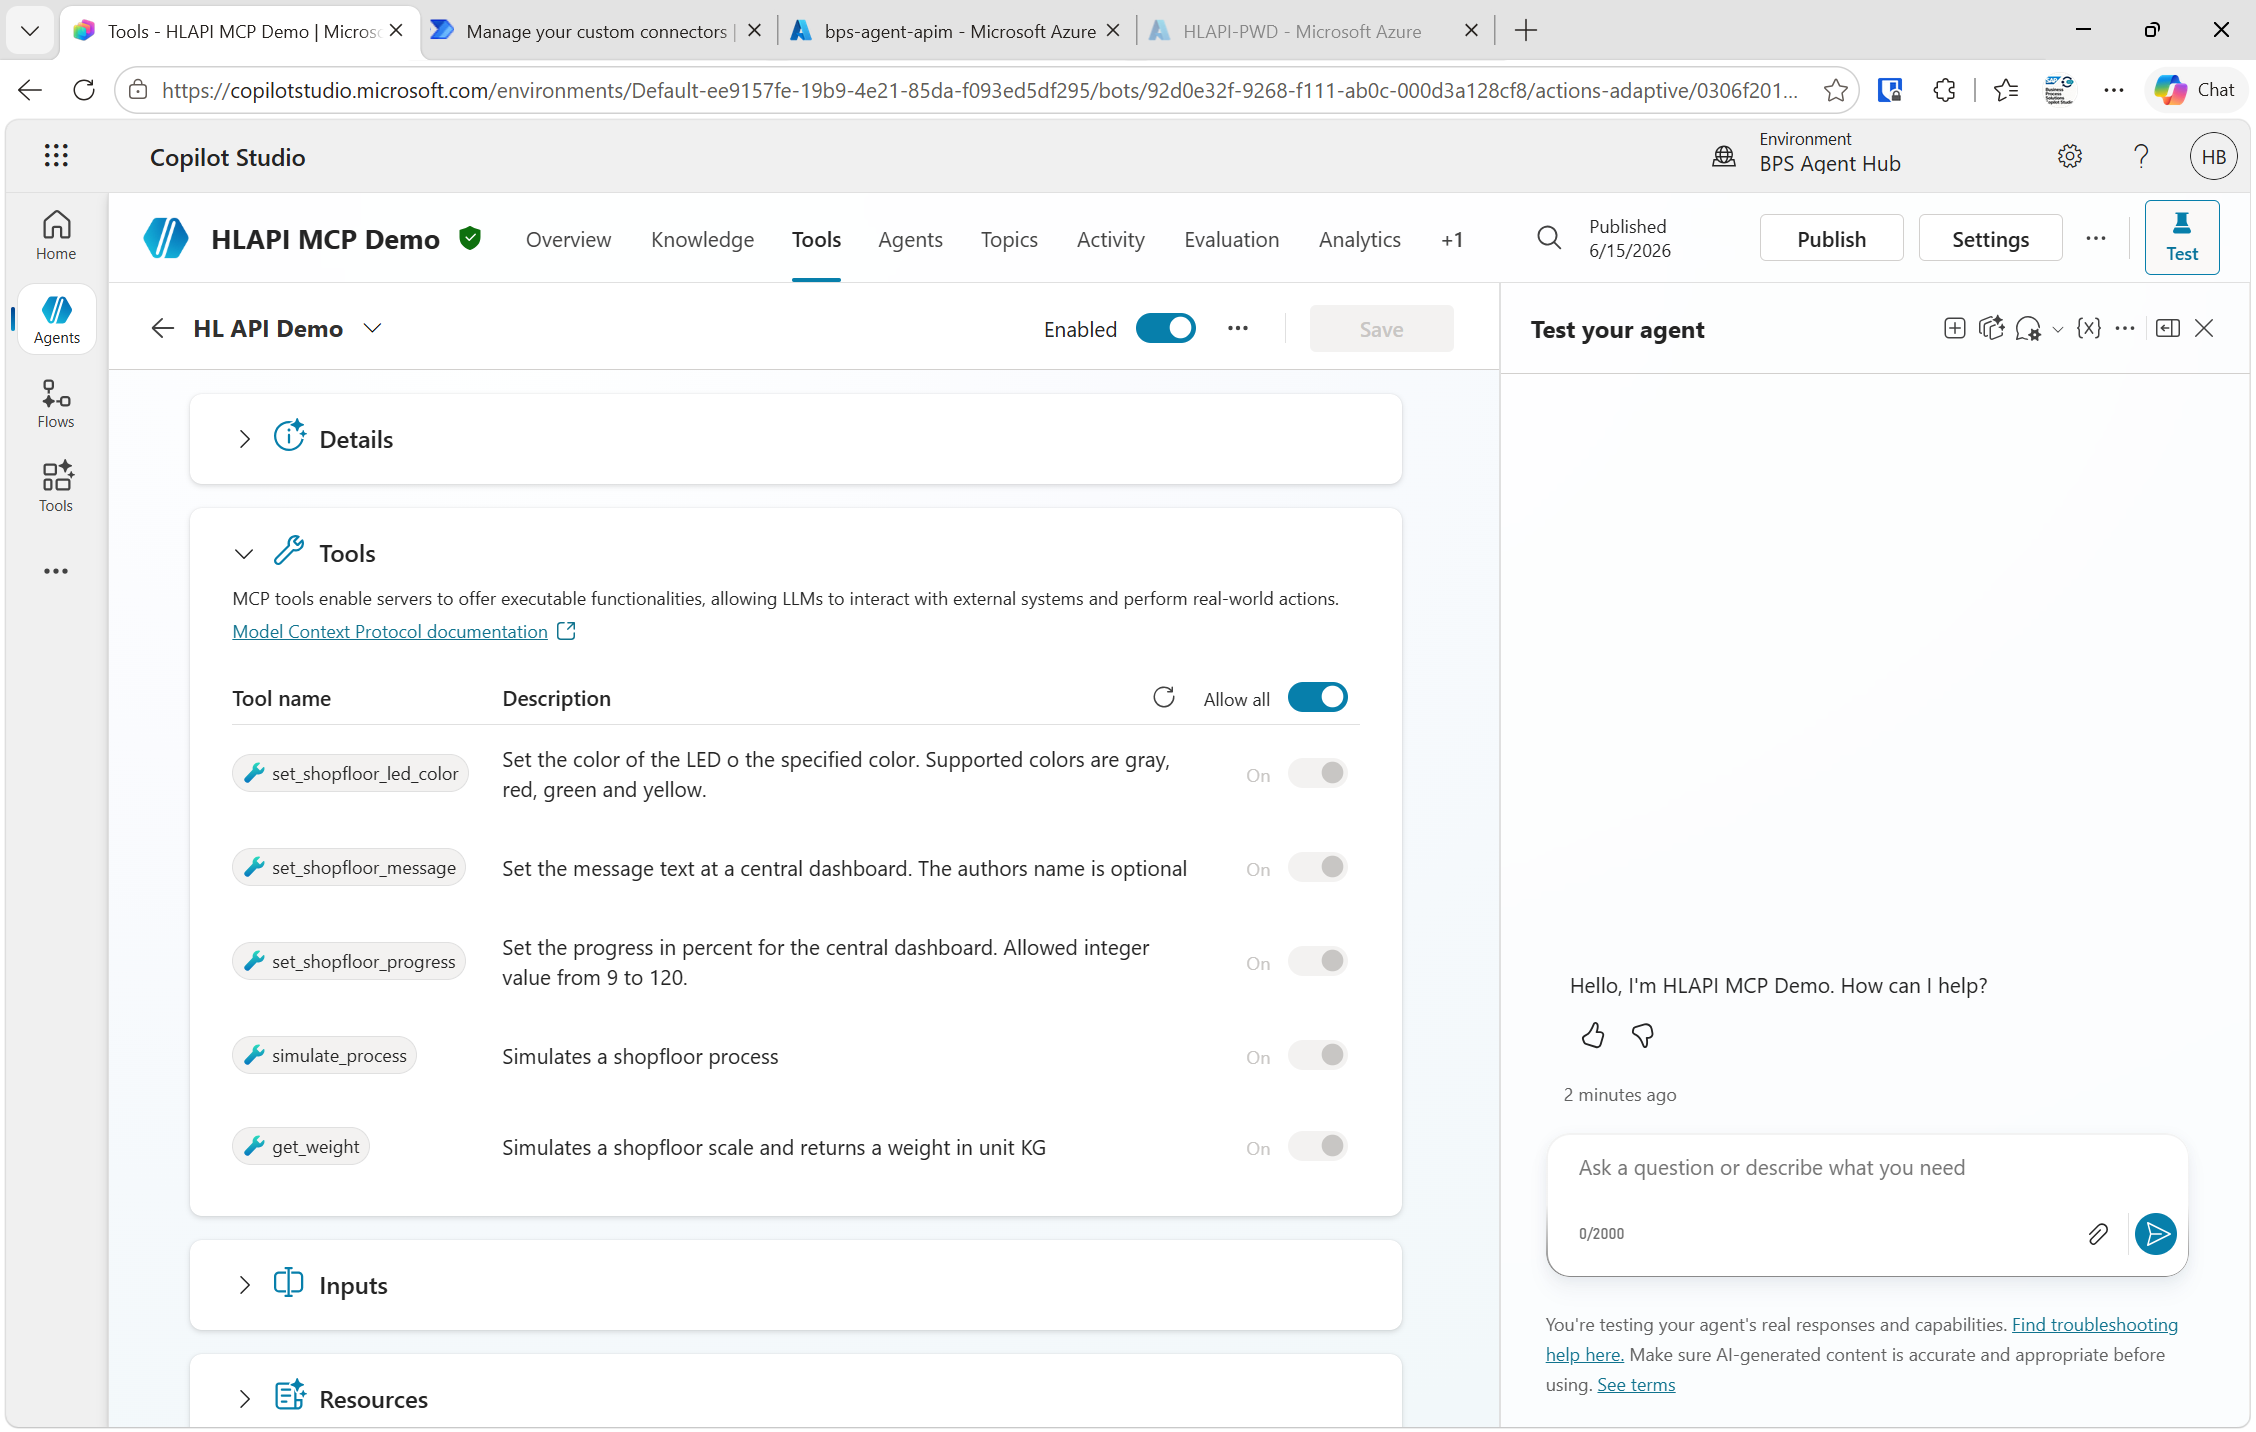
Task: Start a new test conversation
Action: click(x=1955, y=328)
